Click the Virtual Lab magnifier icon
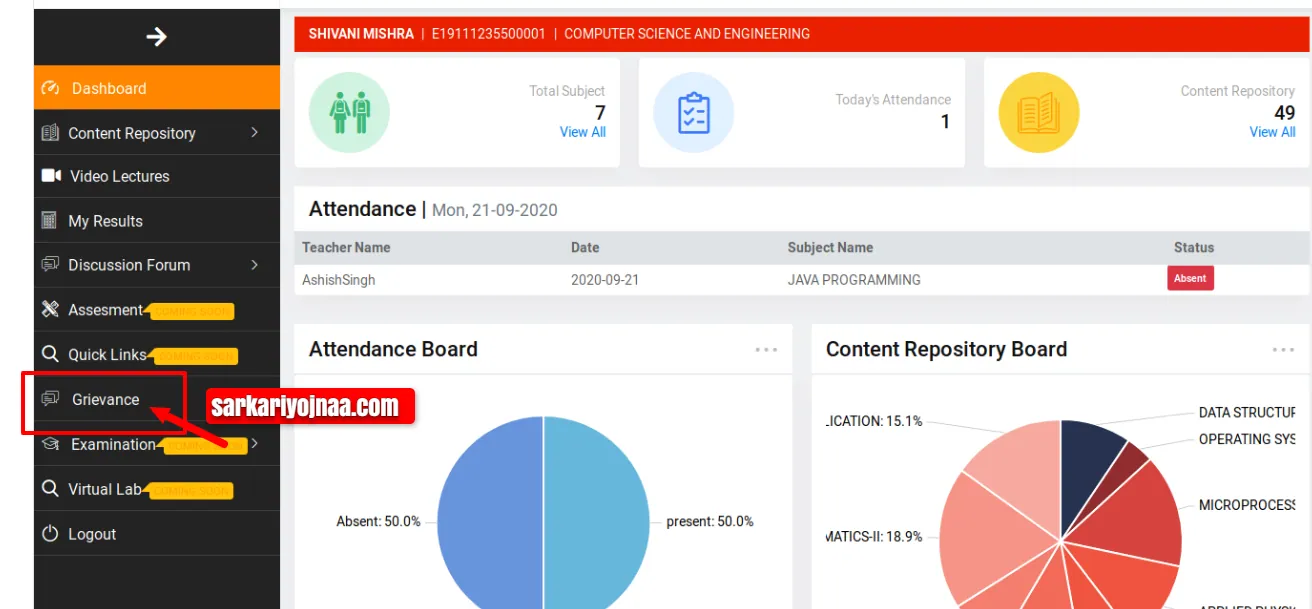The image size is (1312, 609). [50, 489]
